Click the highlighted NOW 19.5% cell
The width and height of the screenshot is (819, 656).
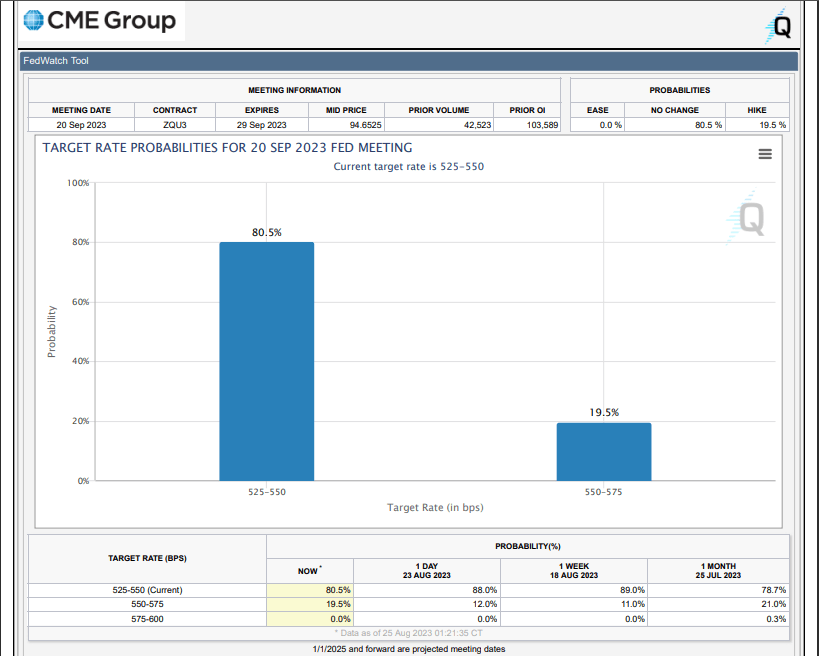(x=310, y=604)
